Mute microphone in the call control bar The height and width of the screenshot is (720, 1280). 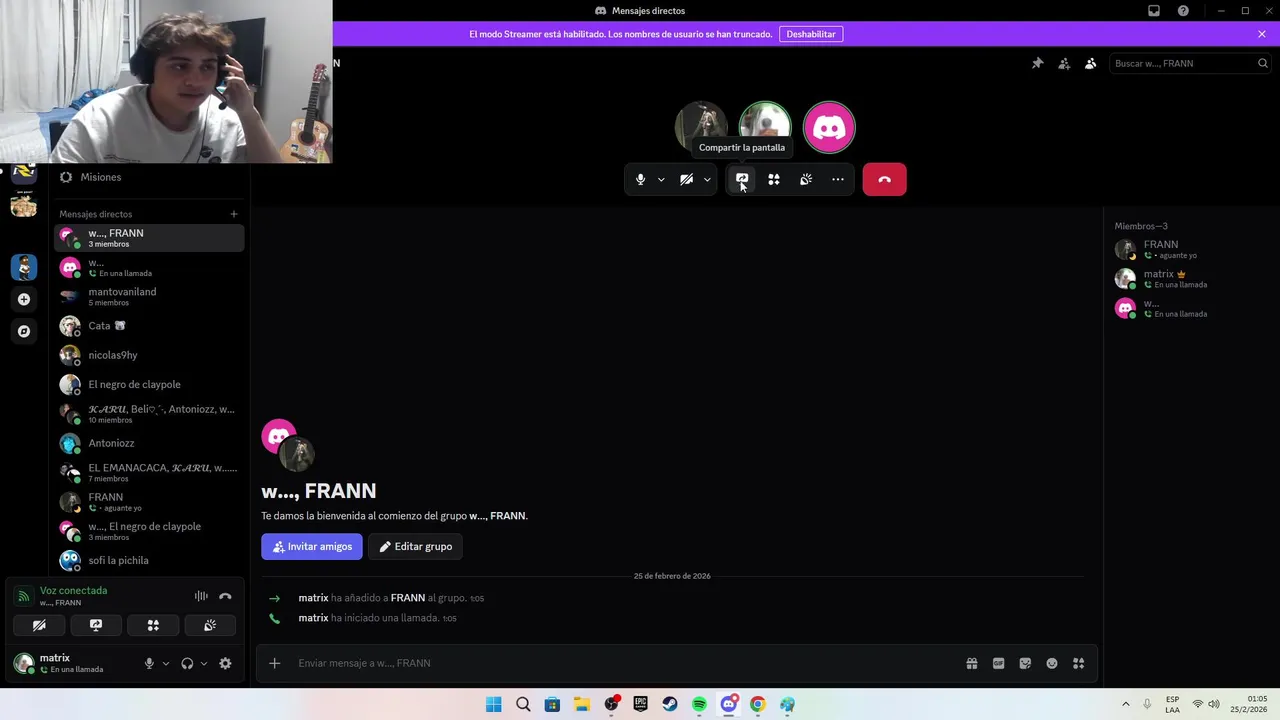point(640,180)
